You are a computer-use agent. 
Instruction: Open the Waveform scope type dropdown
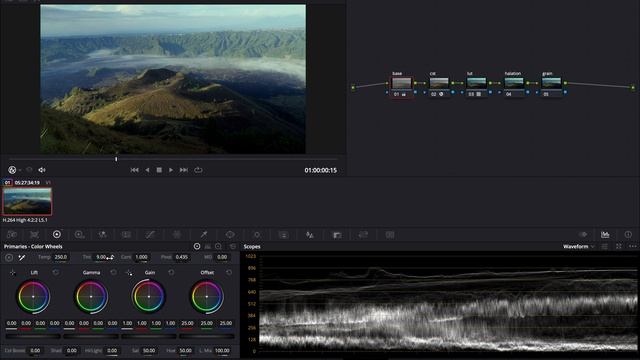click(579, 246)
